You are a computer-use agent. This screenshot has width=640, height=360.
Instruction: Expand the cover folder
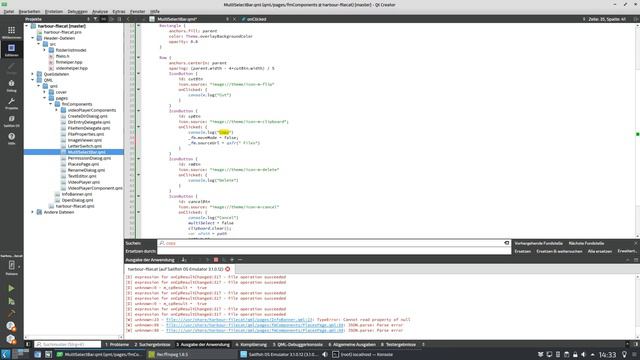pyautogui.click(x=45, y=92)
